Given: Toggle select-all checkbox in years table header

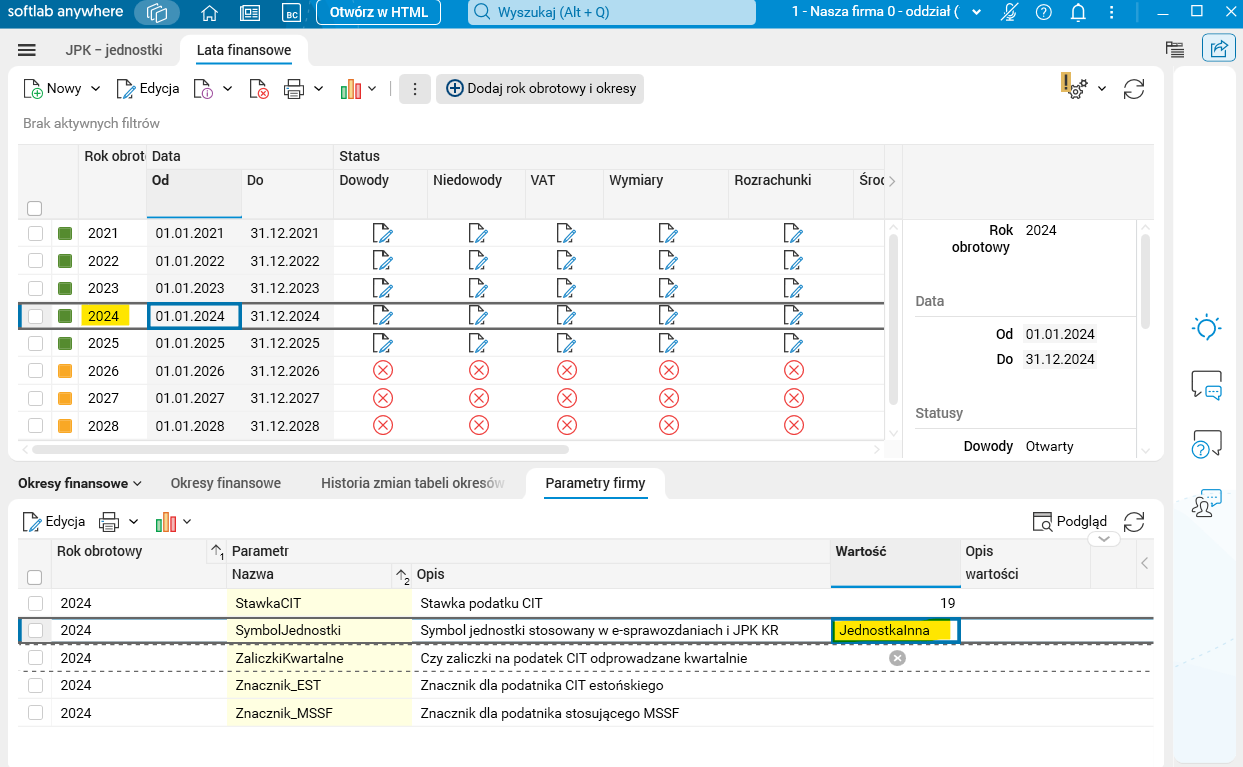Looking at the screenshot, I should (x=35, y=208).
